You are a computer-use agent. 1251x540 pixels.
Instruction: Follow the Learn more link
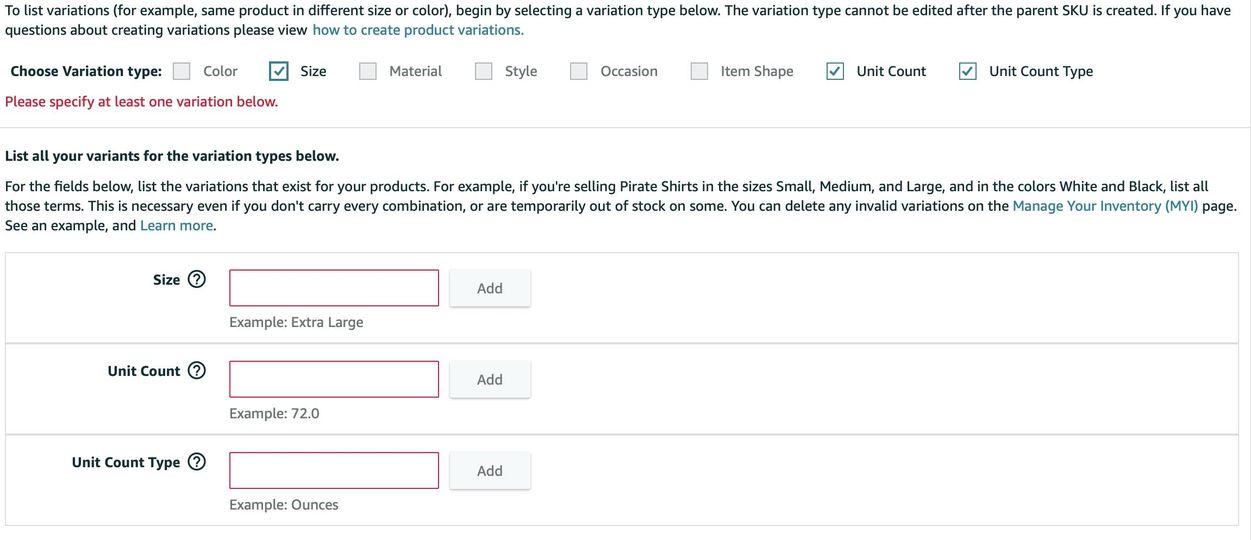coord(176,226)
